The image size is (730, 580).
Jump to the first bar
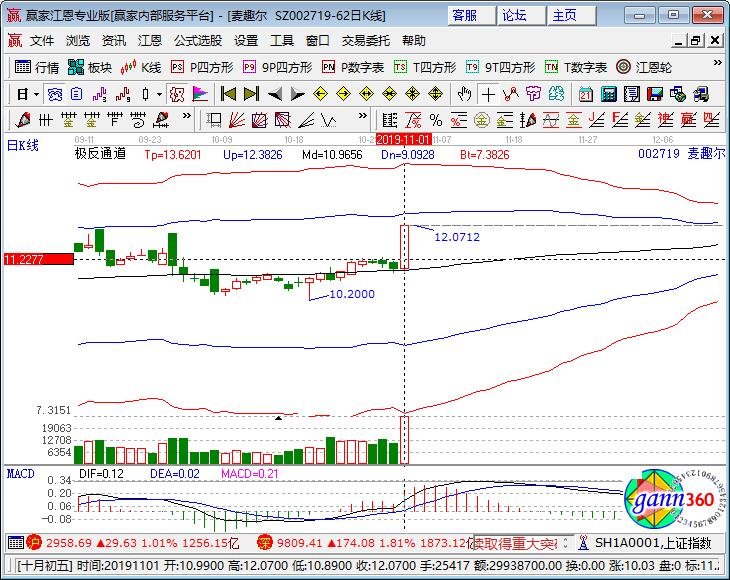coord(228,94)
